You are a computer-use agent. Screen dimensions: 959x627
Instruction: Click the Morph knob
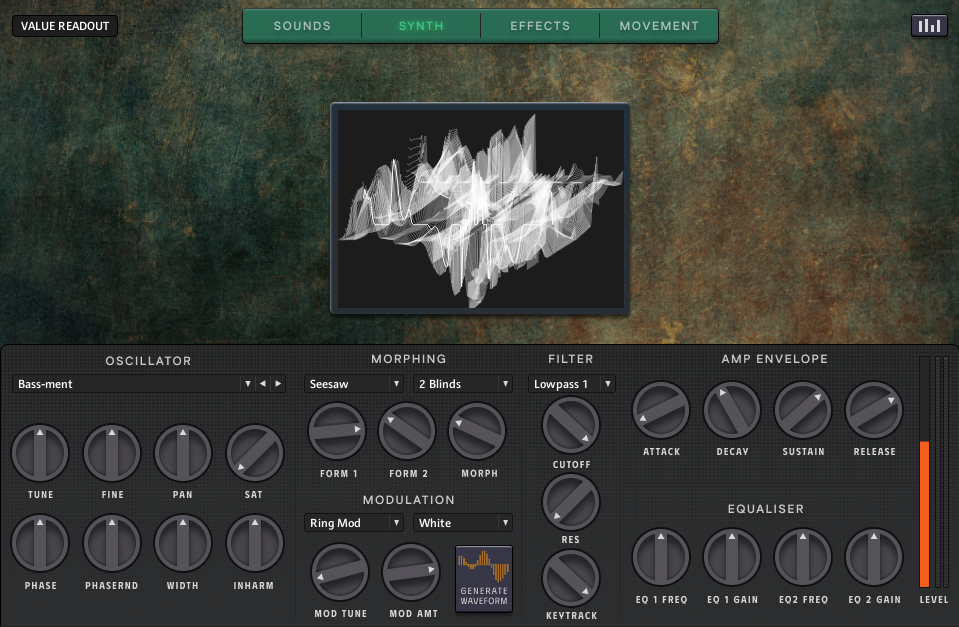(477, 431)
